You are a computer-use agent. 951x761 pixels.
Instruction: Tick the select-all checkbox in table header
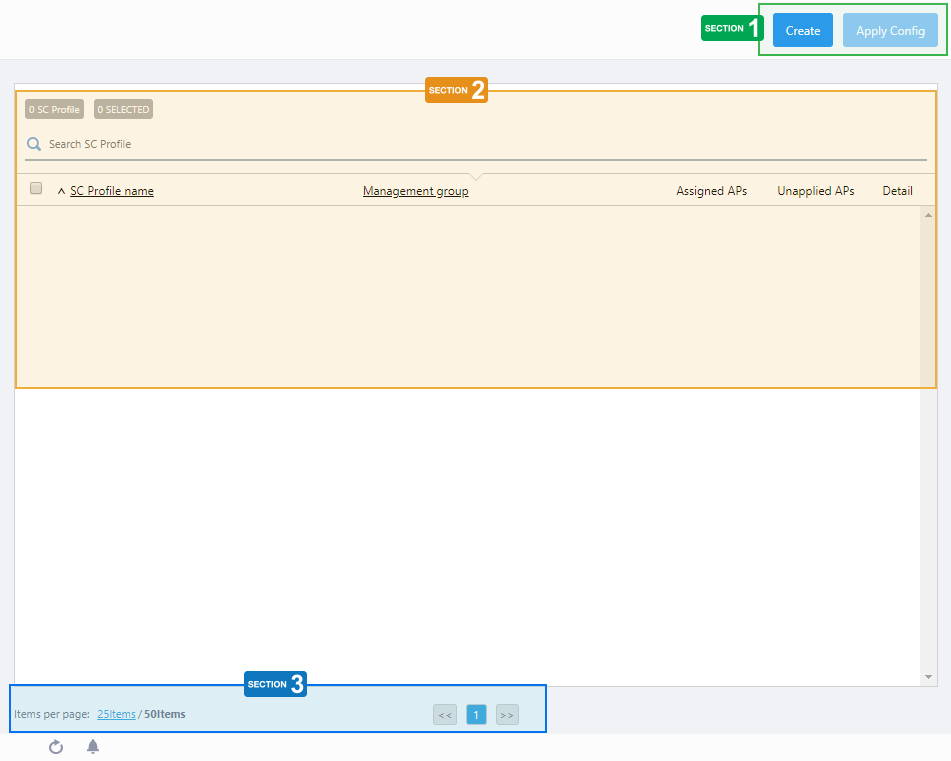(36, 188)
